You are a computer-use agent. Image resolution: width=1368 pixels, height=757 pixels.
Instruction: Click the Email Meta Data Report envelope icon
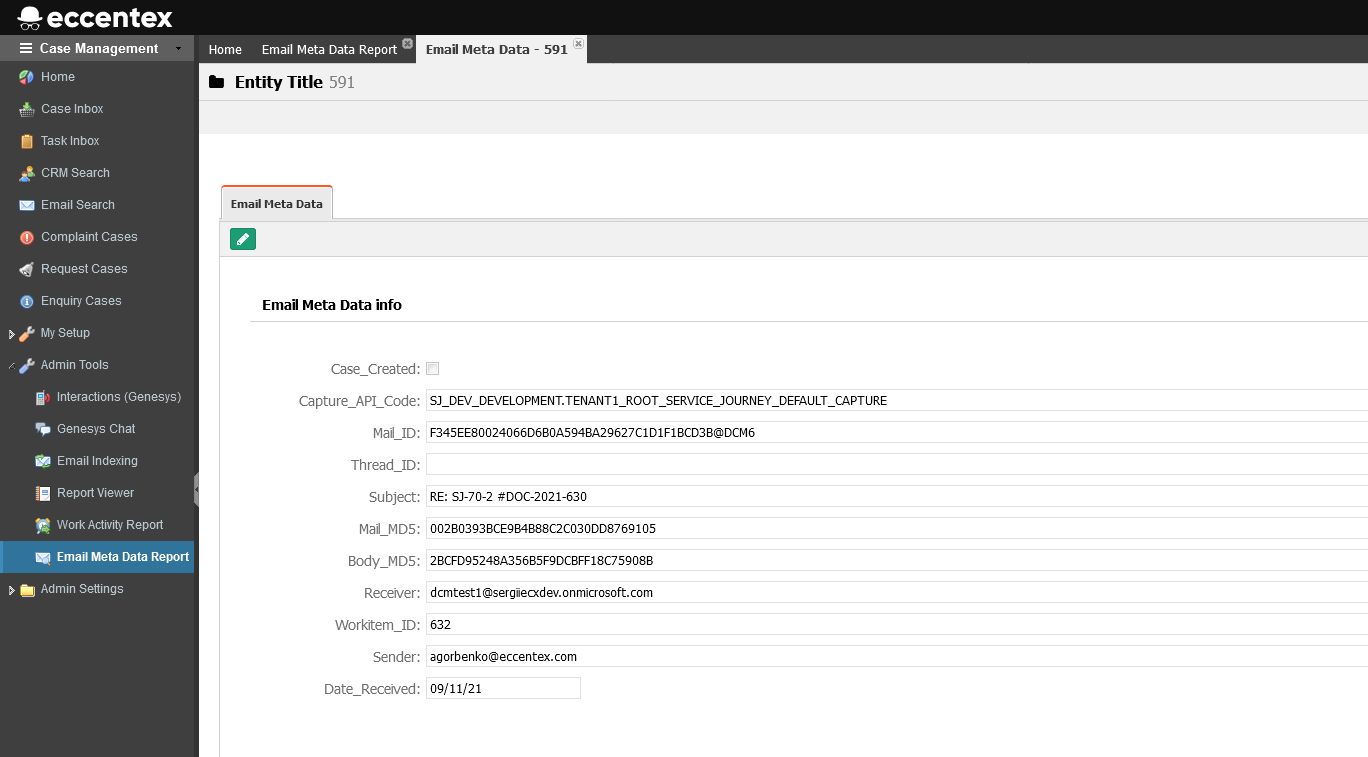pos(43,557)
